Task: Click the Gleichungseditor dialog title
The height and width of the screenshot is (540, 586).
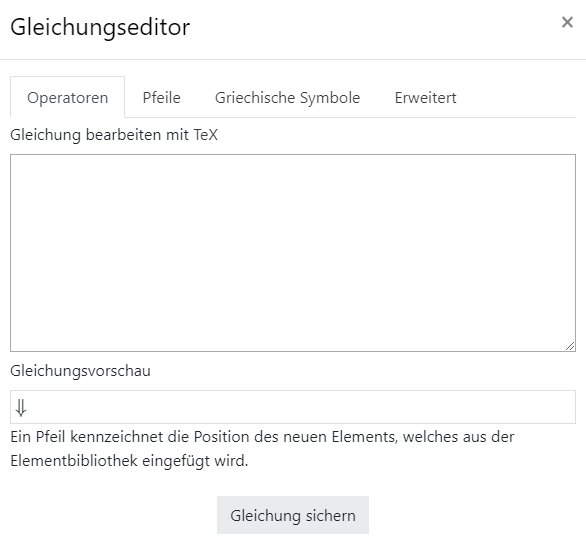Action: coord(100,27)
